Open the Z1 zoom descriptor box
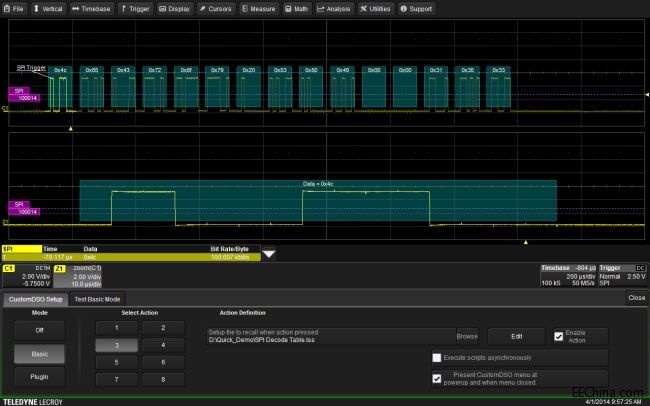The height and width of the screenshot is (406, 650). pyautogui.click(x=78, y=276)
